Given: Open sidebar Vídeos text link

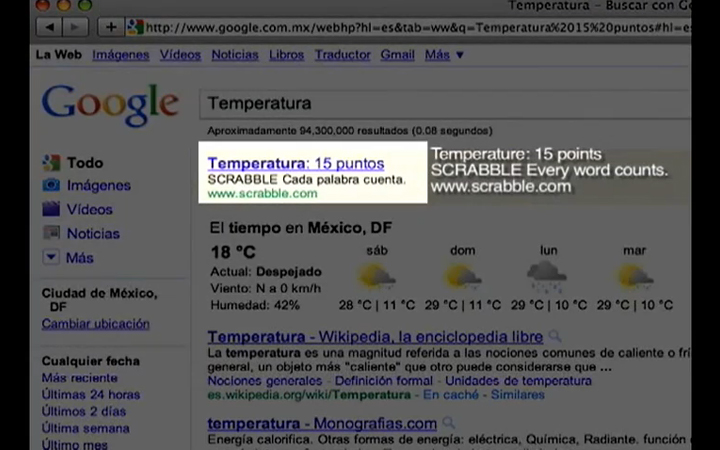Looking at the screenshot, I should tap(90, 209).
